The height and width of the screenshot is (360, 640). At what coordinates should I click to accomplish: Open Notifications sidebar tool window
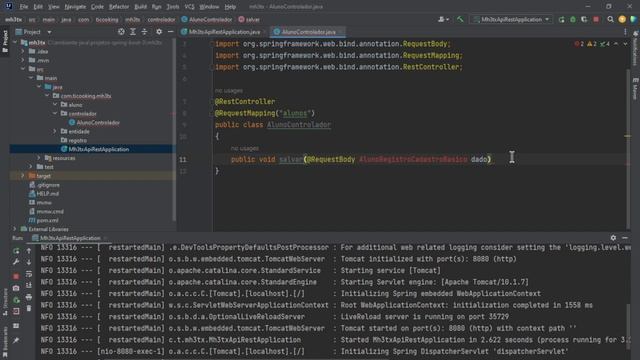pyautogui.click(x=635, y=48)
